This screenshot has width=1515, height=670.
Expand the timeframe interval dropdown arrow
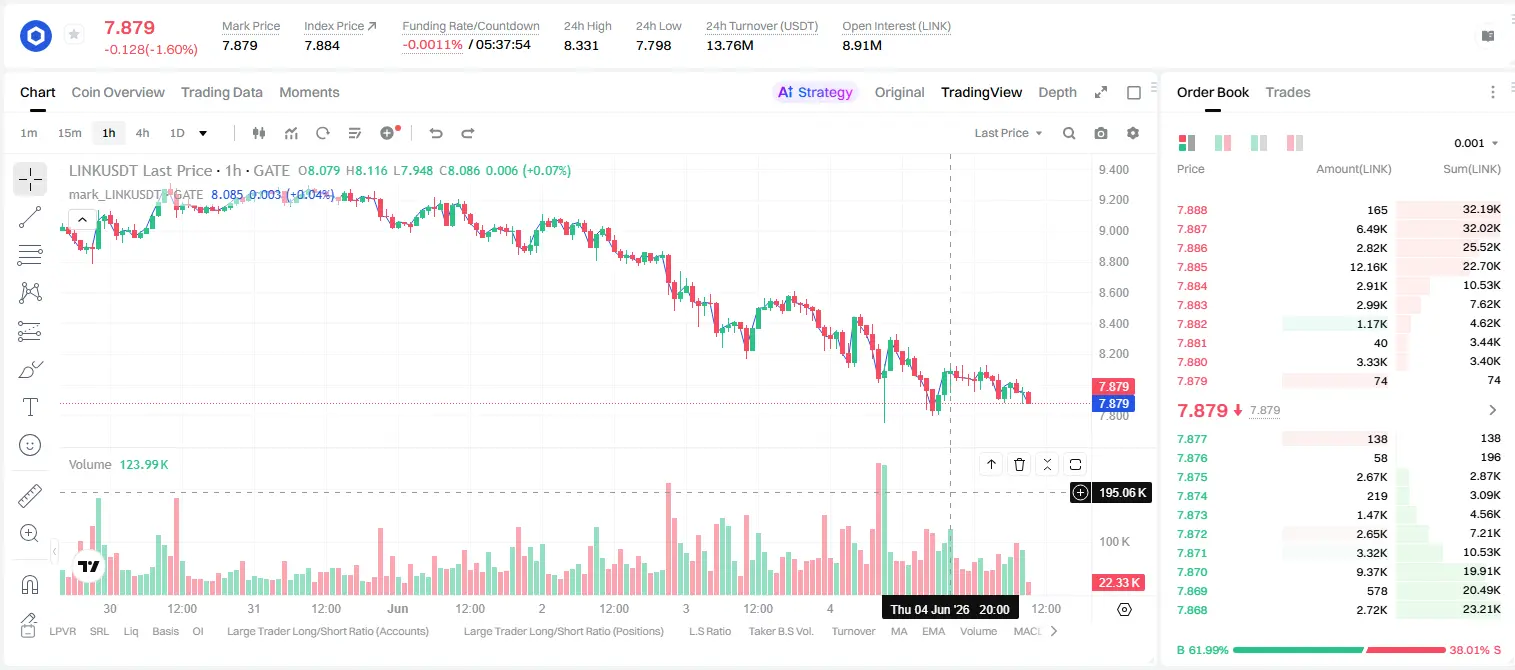click(x=203, y=133)
